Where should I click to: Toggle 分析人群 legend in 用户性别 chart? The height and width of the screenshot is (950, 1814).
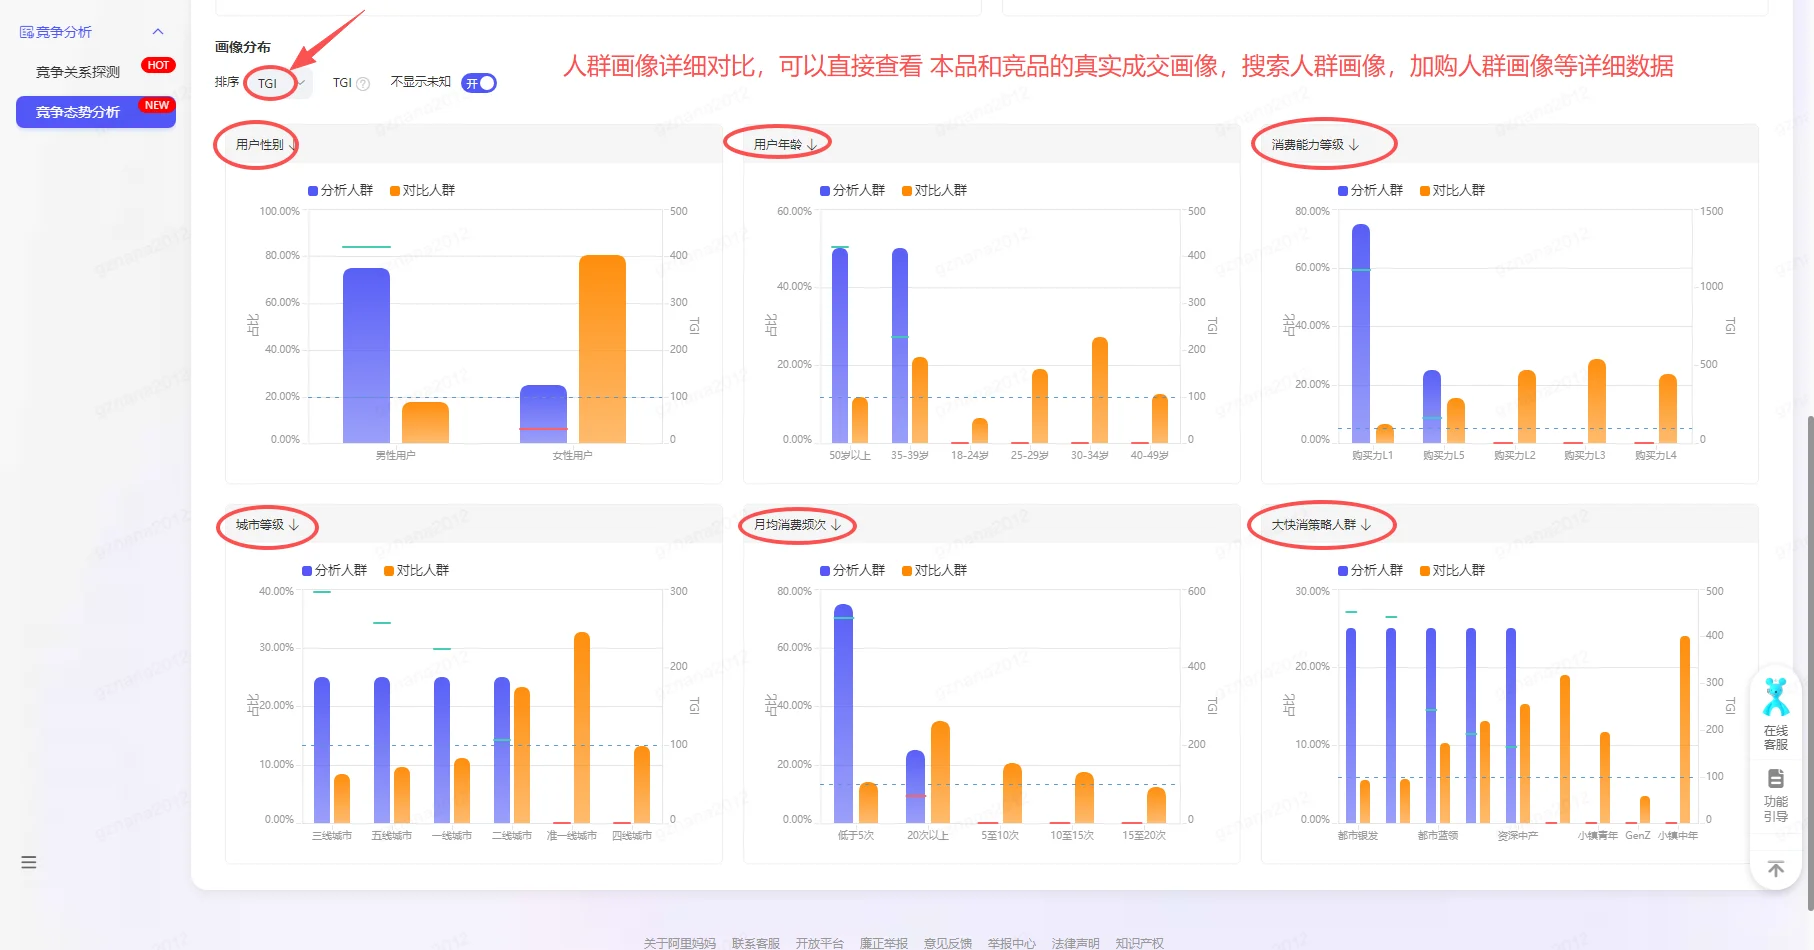pos(340,189)
